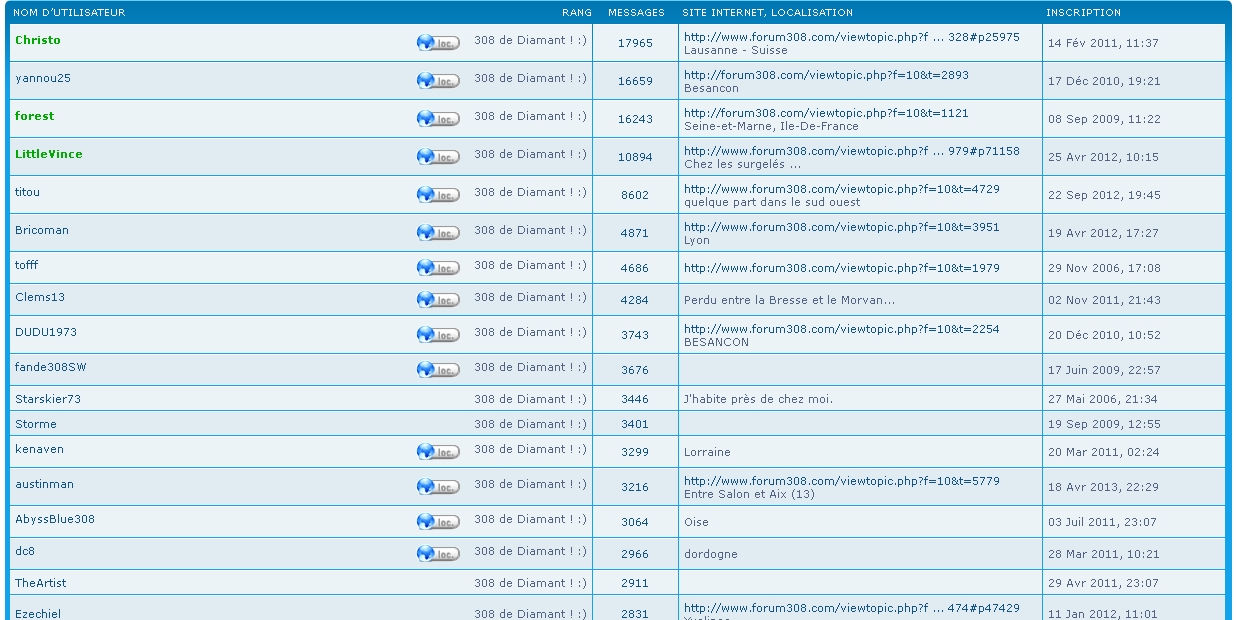Open DUDU1973's website topic link
The height and width of the screenshot is (620, 1236).
click(841, 329)
